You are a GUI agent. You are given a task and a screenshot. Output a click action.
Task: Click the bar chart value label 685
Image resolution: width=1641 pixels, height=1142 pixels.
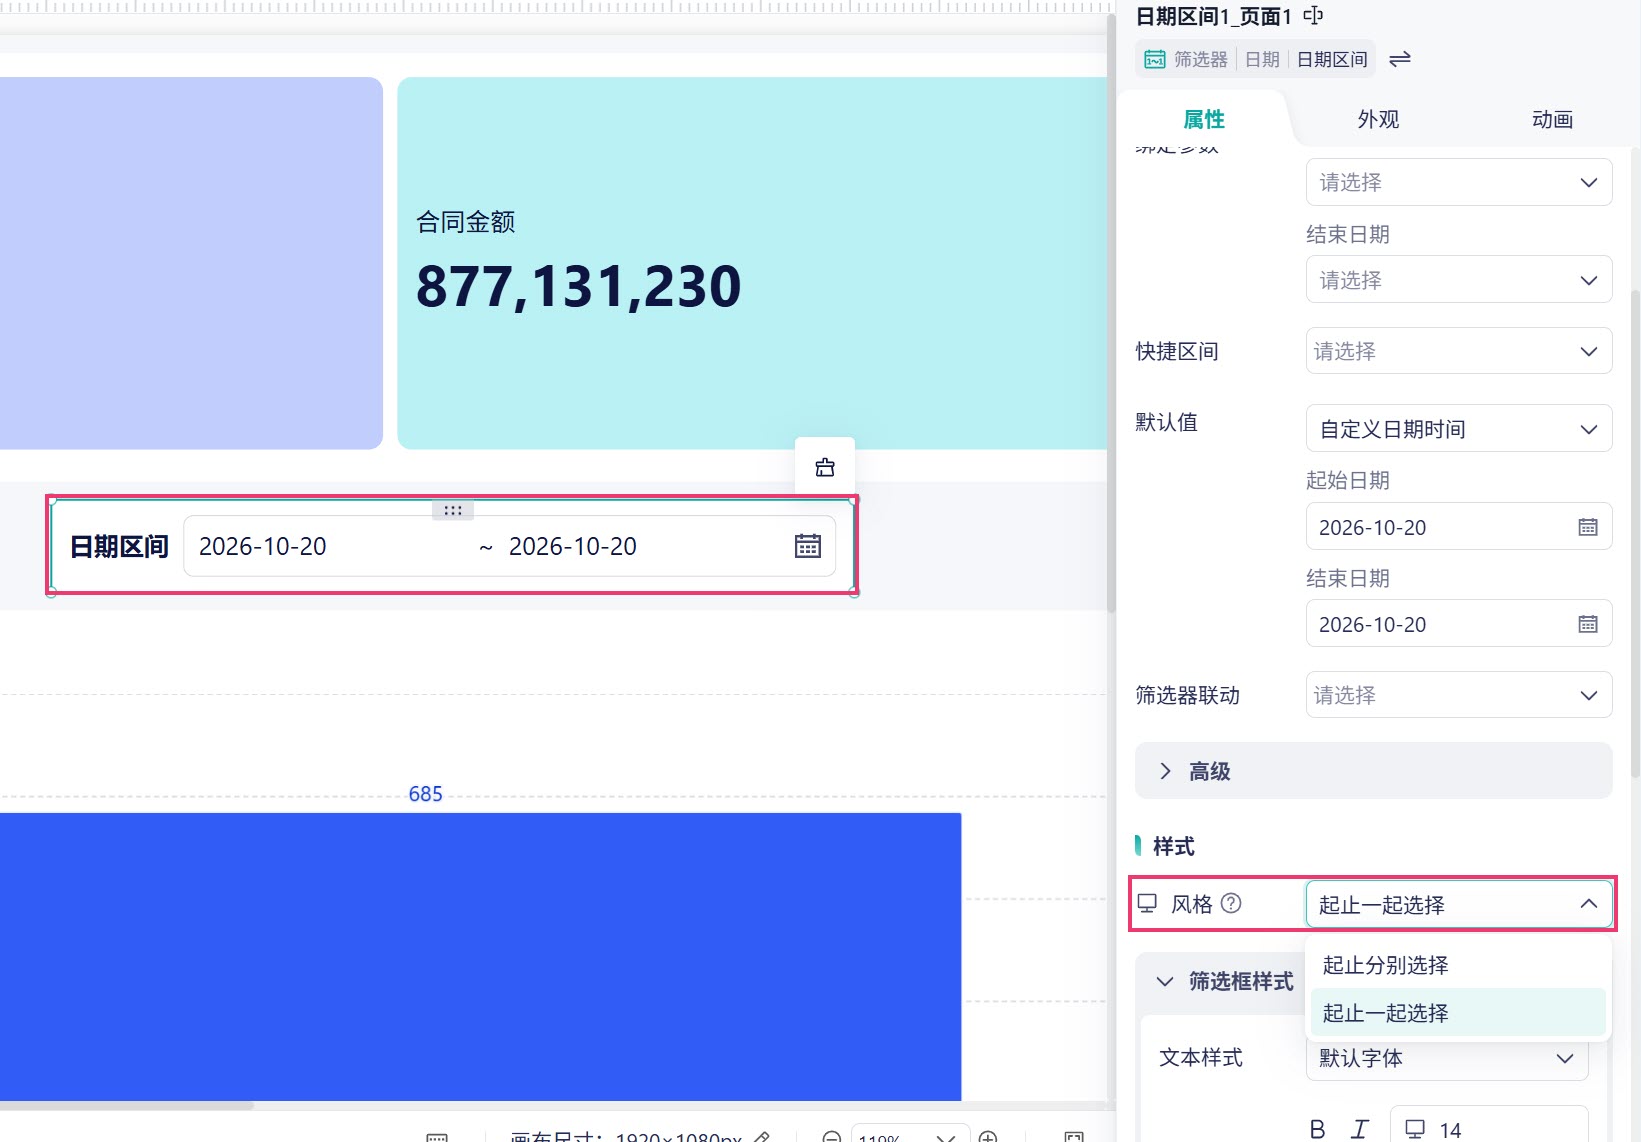tap(425, 794)
